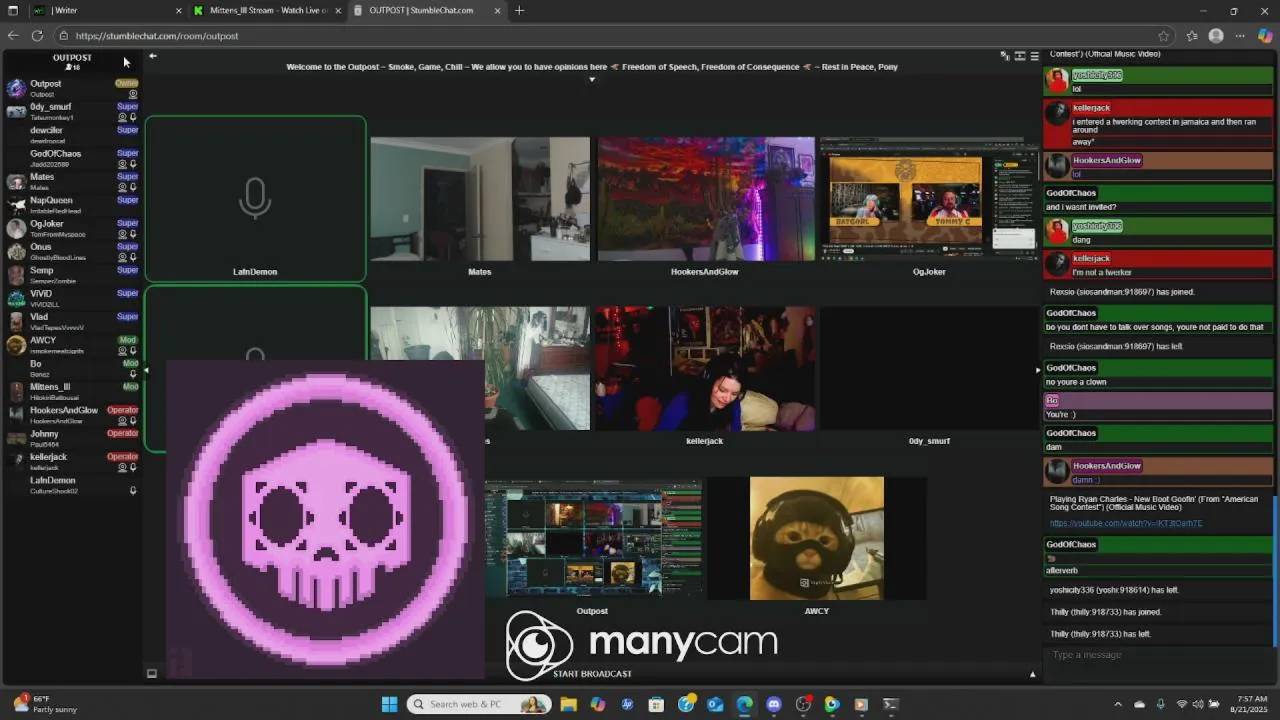This screenshot has height=720, width=1280.
Task: Select the AWCY cat webcam feed
Action: pos(817,538)
